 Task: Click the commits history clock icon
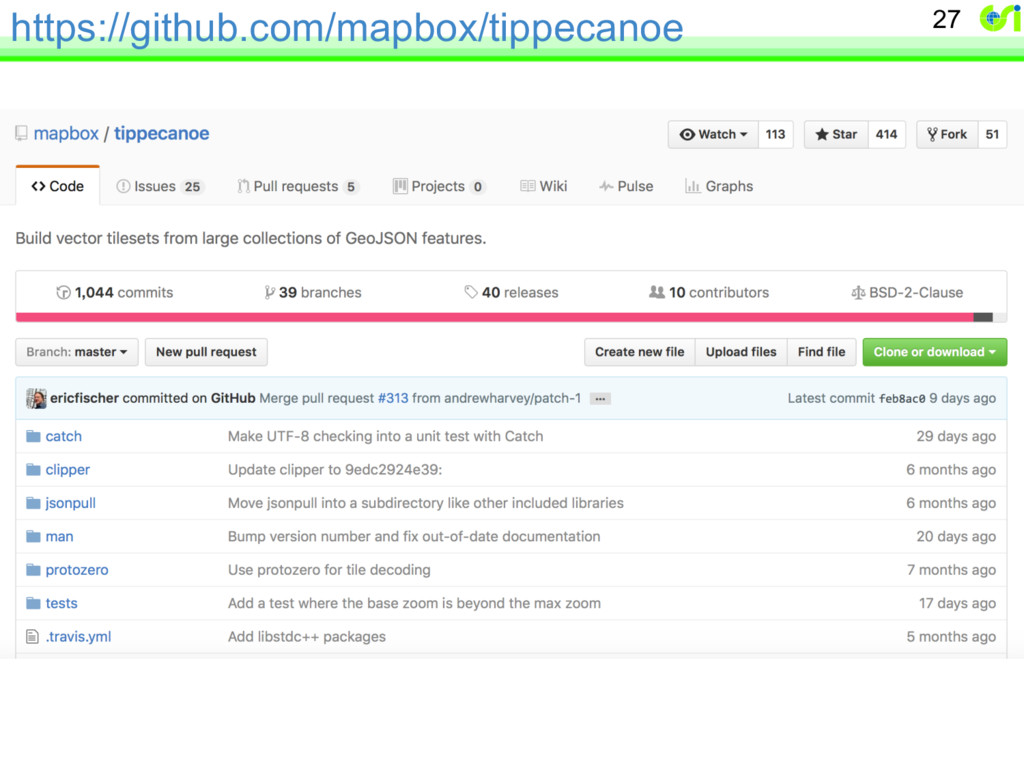click(x=63, y=293)
